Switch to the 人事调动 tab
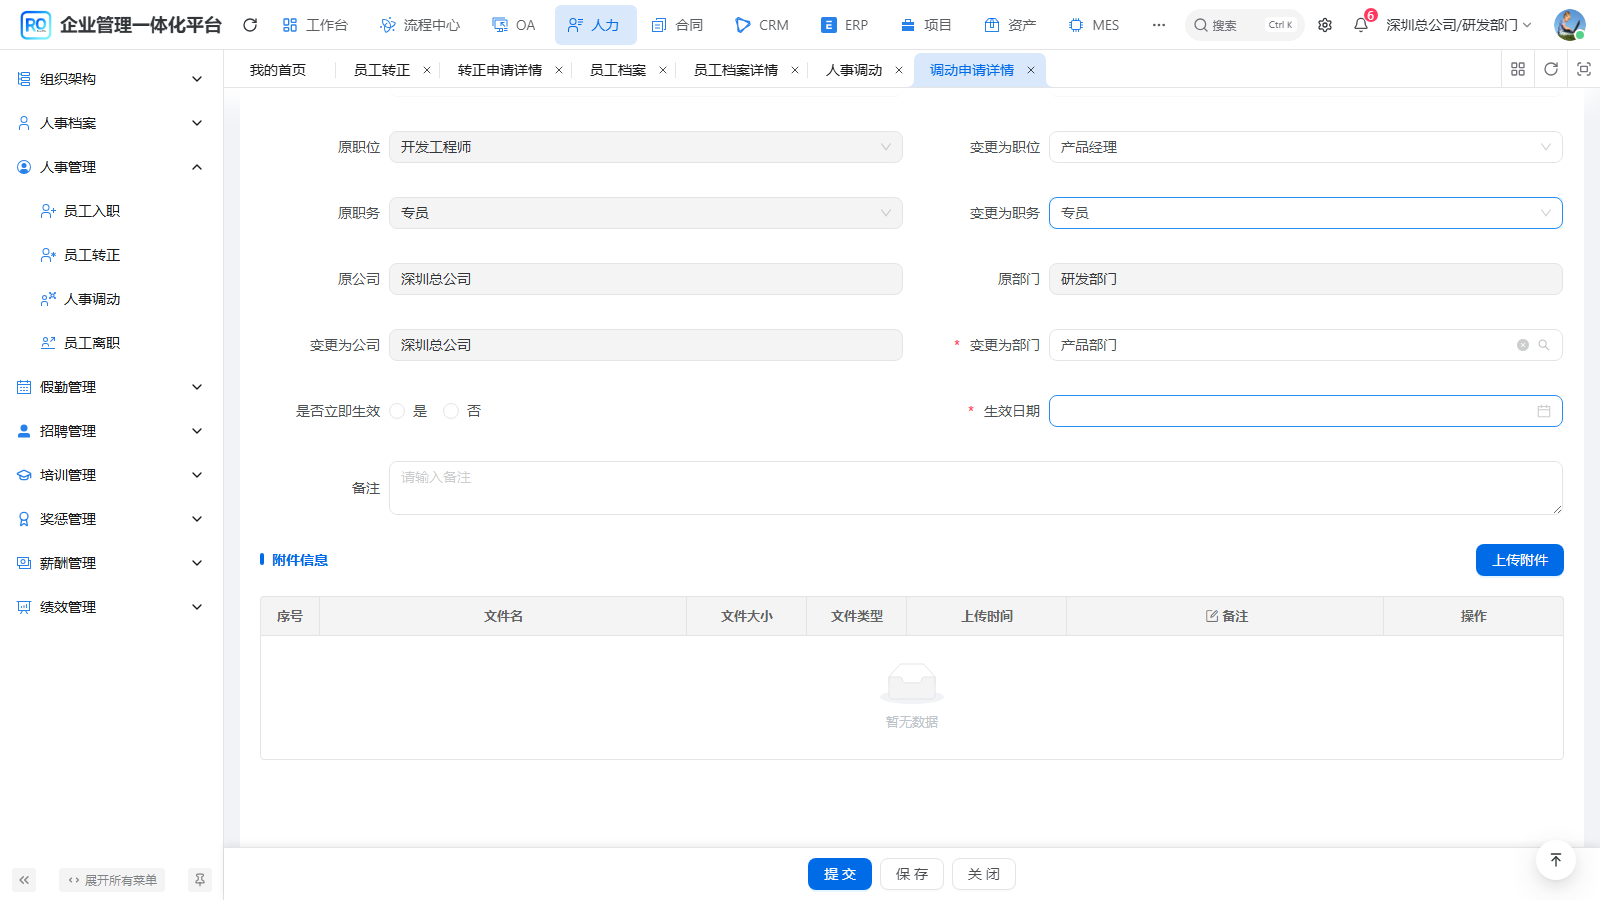This screenshot has width=1600, height=900. point(854,70)
